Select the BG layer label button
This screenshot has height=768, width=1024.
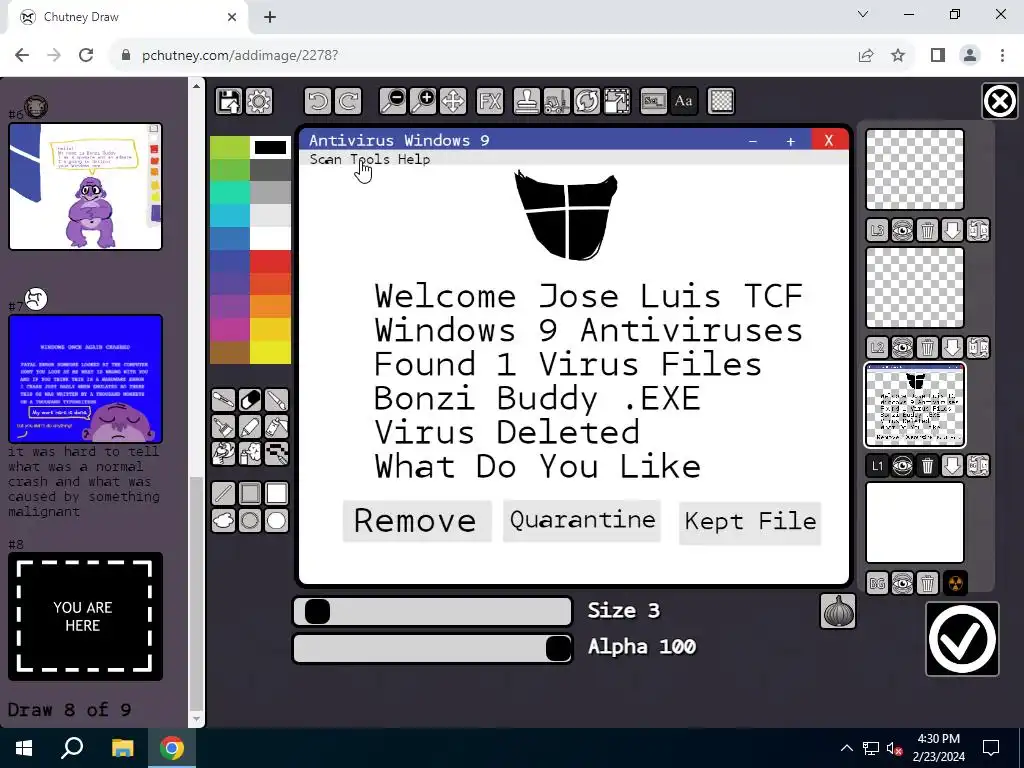(877, 583)
